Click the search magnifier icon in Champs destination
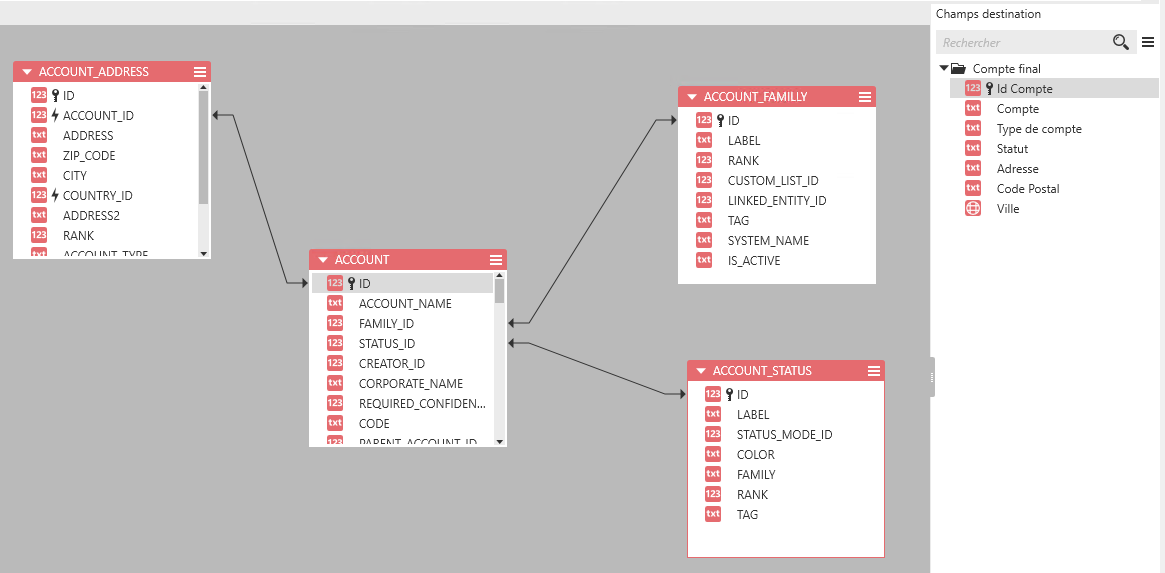The height and width of the screenshot is (573, 1165). click(1121, 42)
